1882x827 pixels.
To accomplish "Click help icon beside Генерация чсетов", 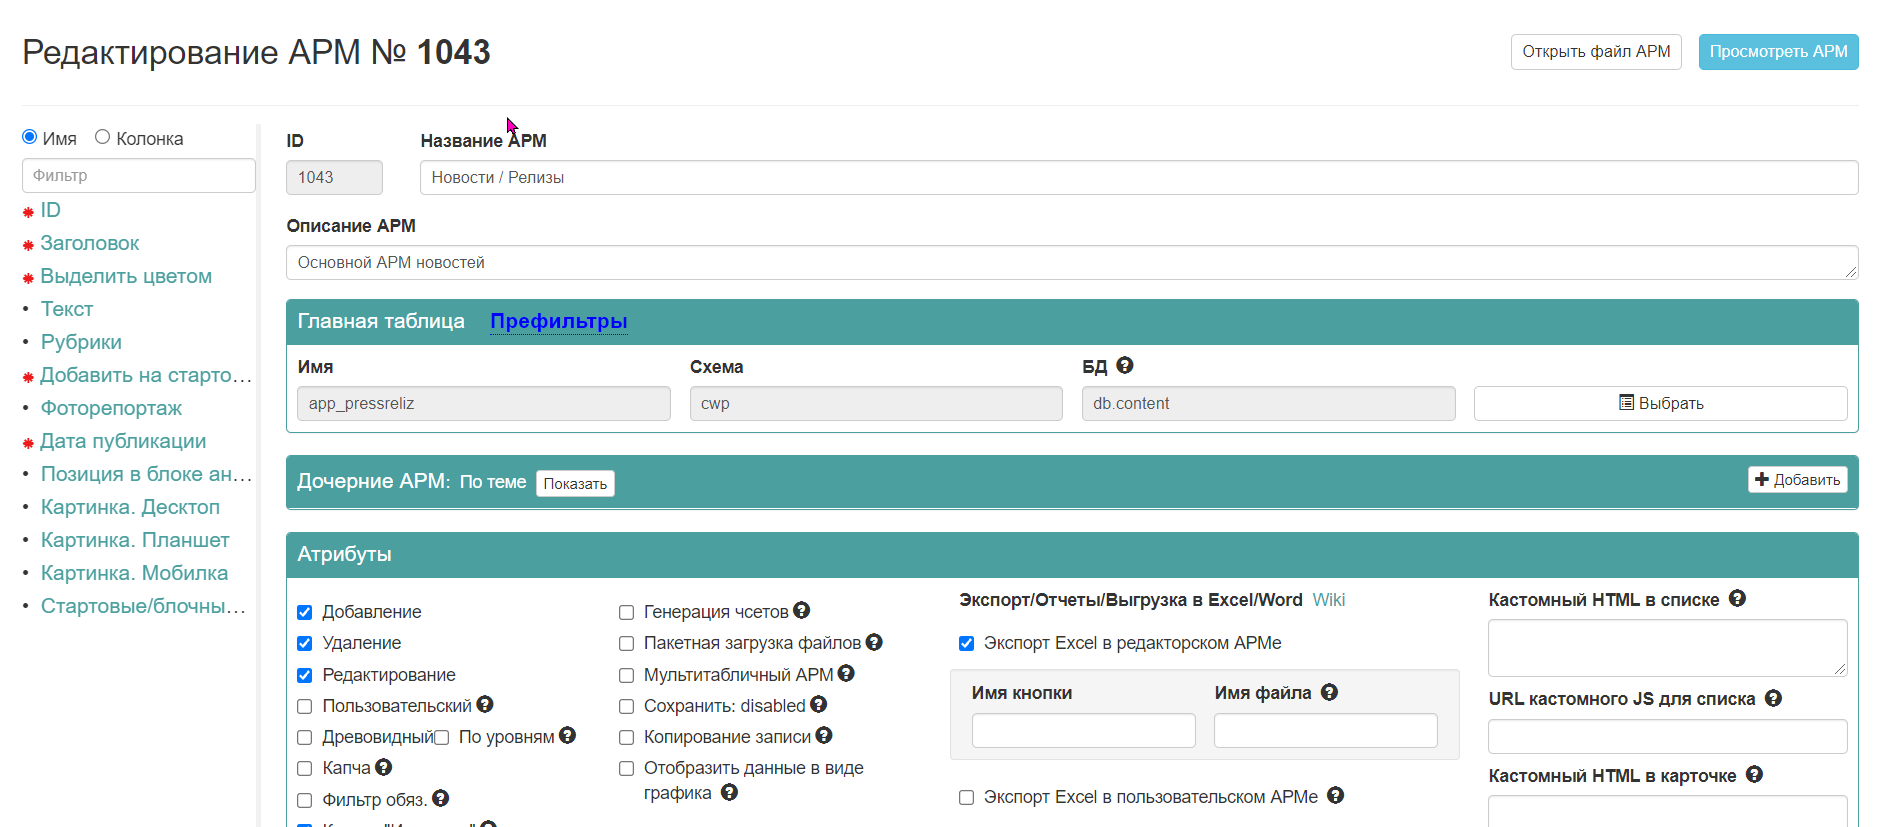I will tap(802, 610).
